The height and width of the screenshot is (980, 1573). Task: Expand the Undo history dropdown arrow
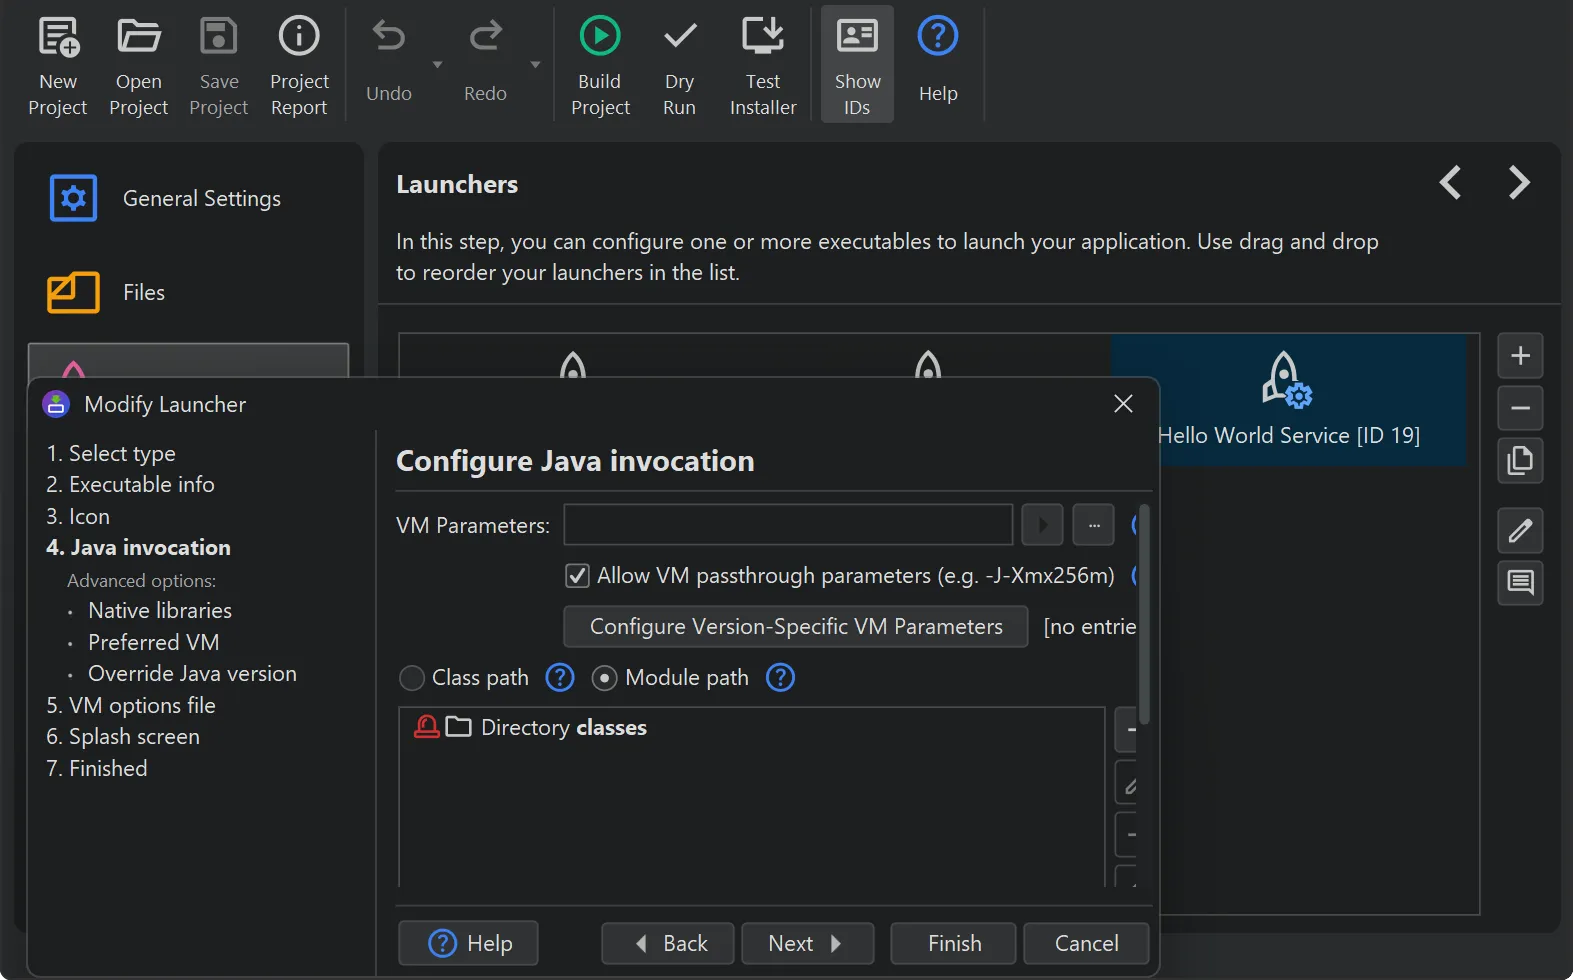[x=437, y=65]
